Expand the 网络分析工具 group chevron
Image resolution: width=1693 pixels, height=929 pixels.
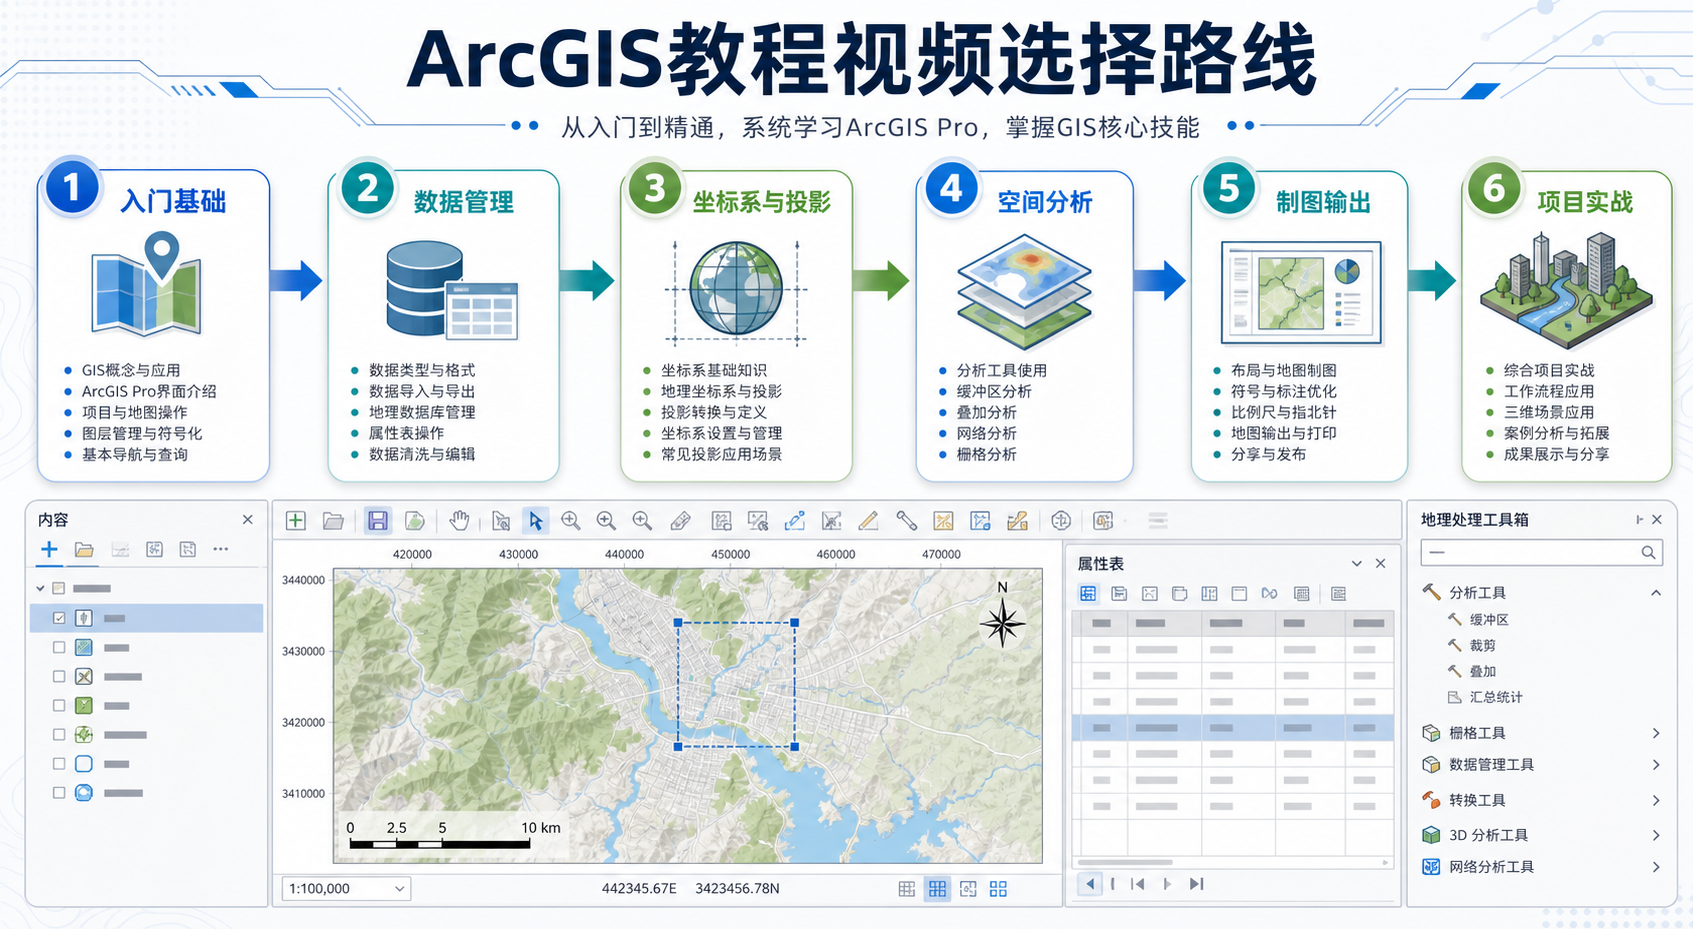click(x=1656, y=867)
